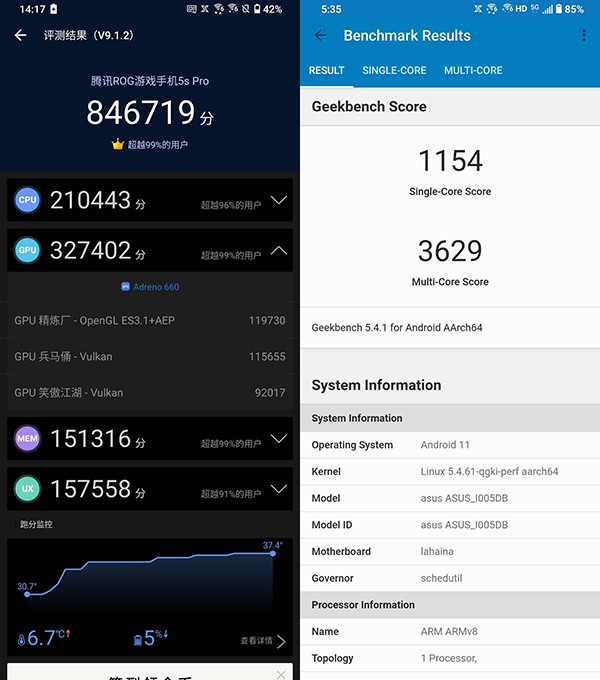Expand the UX score breakdown
The image size is (600, 680).
point(278,488)
